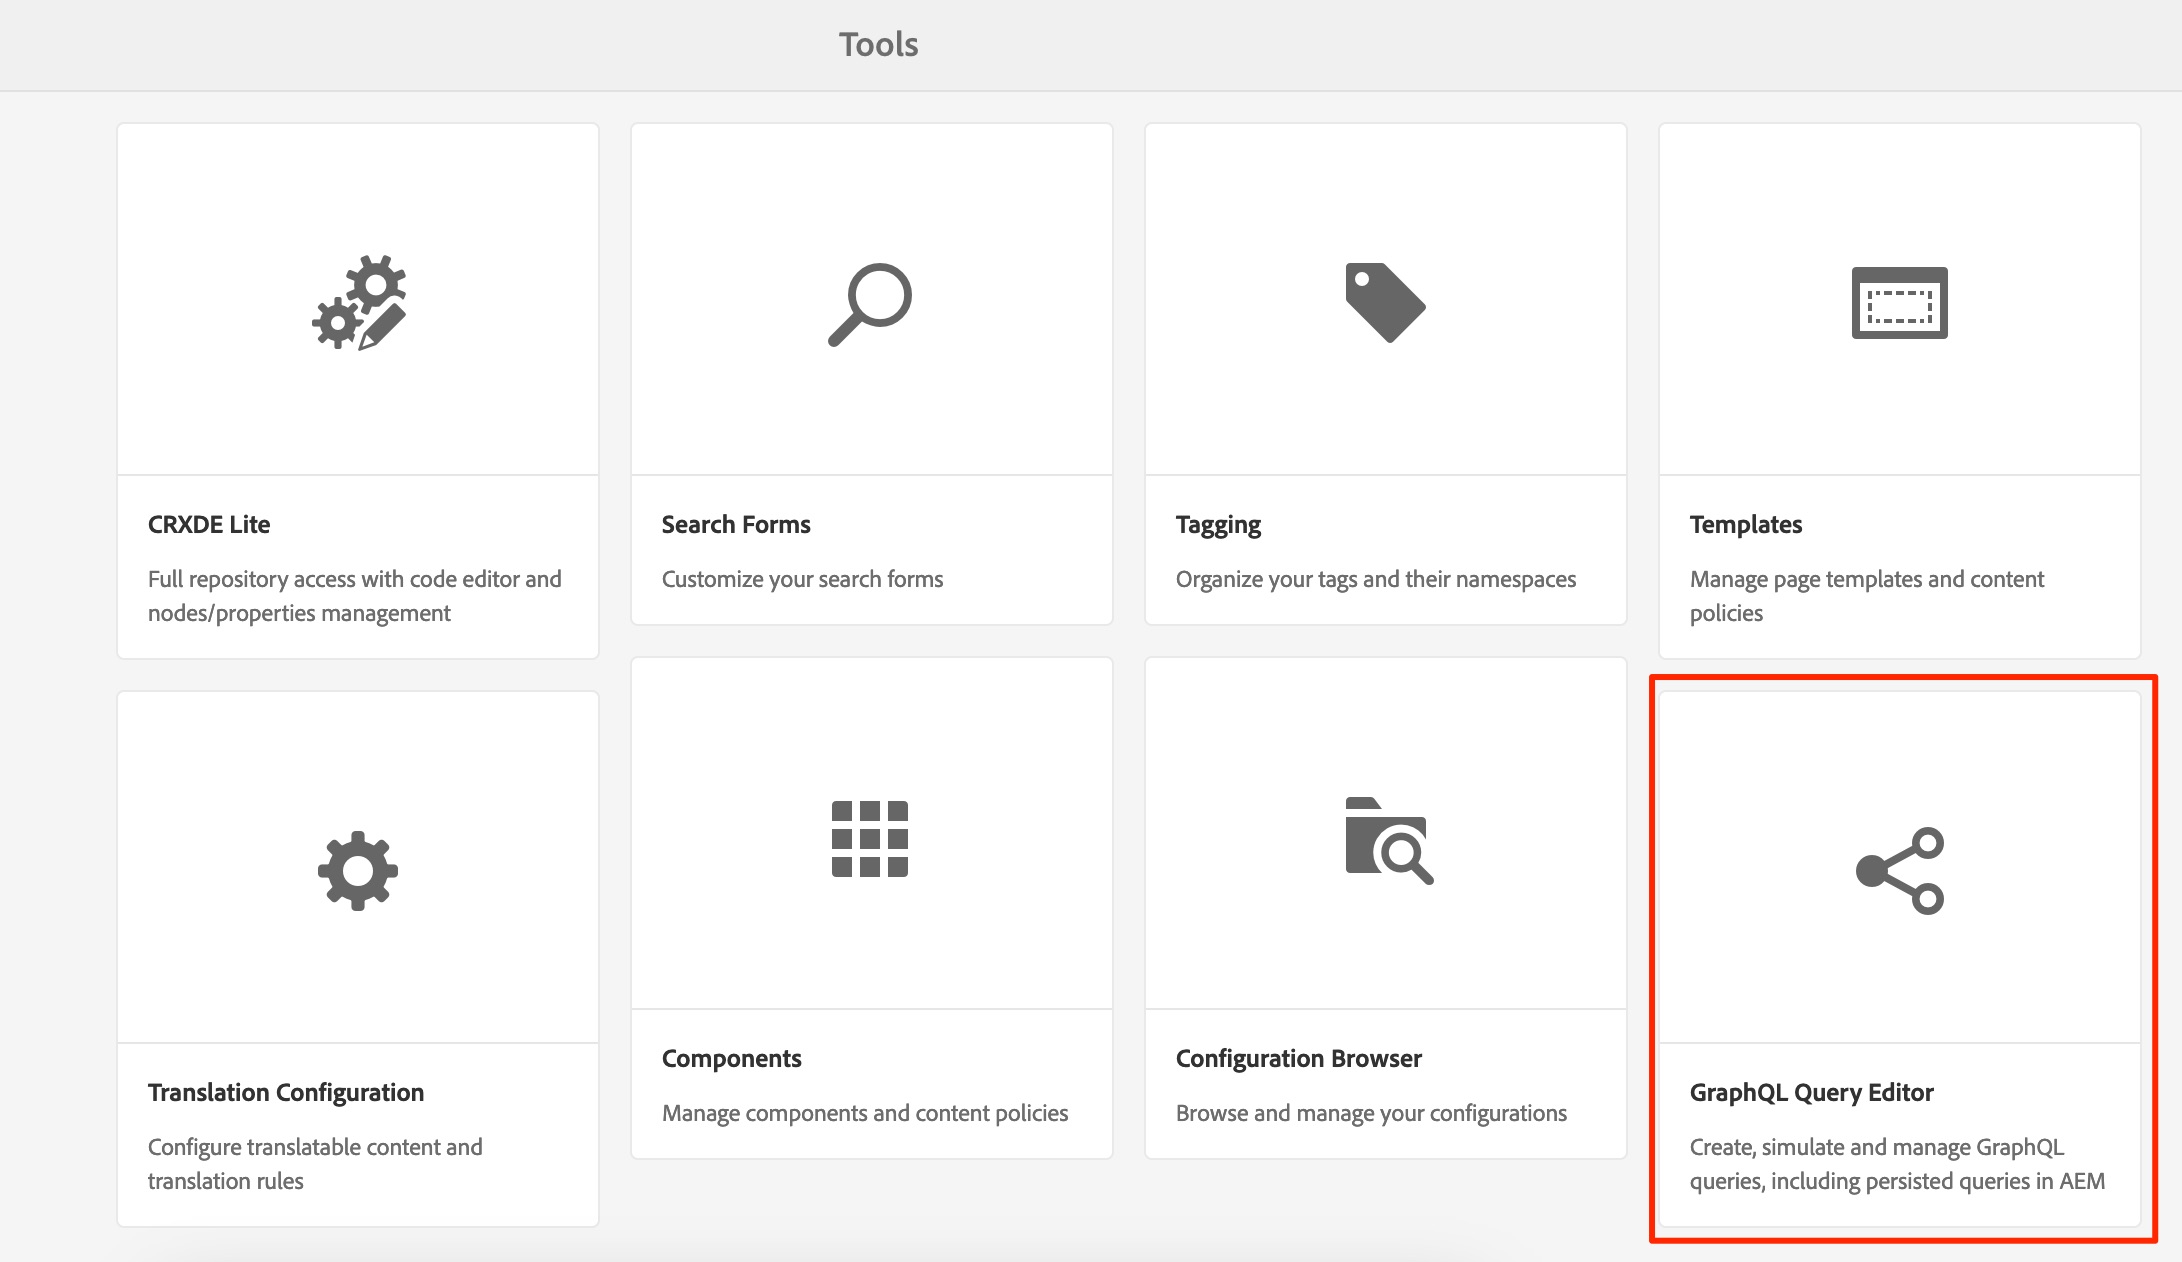Click 'Organize your tags and their namespaces' text
Image resolution: width=2182 pixels, height=1262 pixels.
(1375, 579)
